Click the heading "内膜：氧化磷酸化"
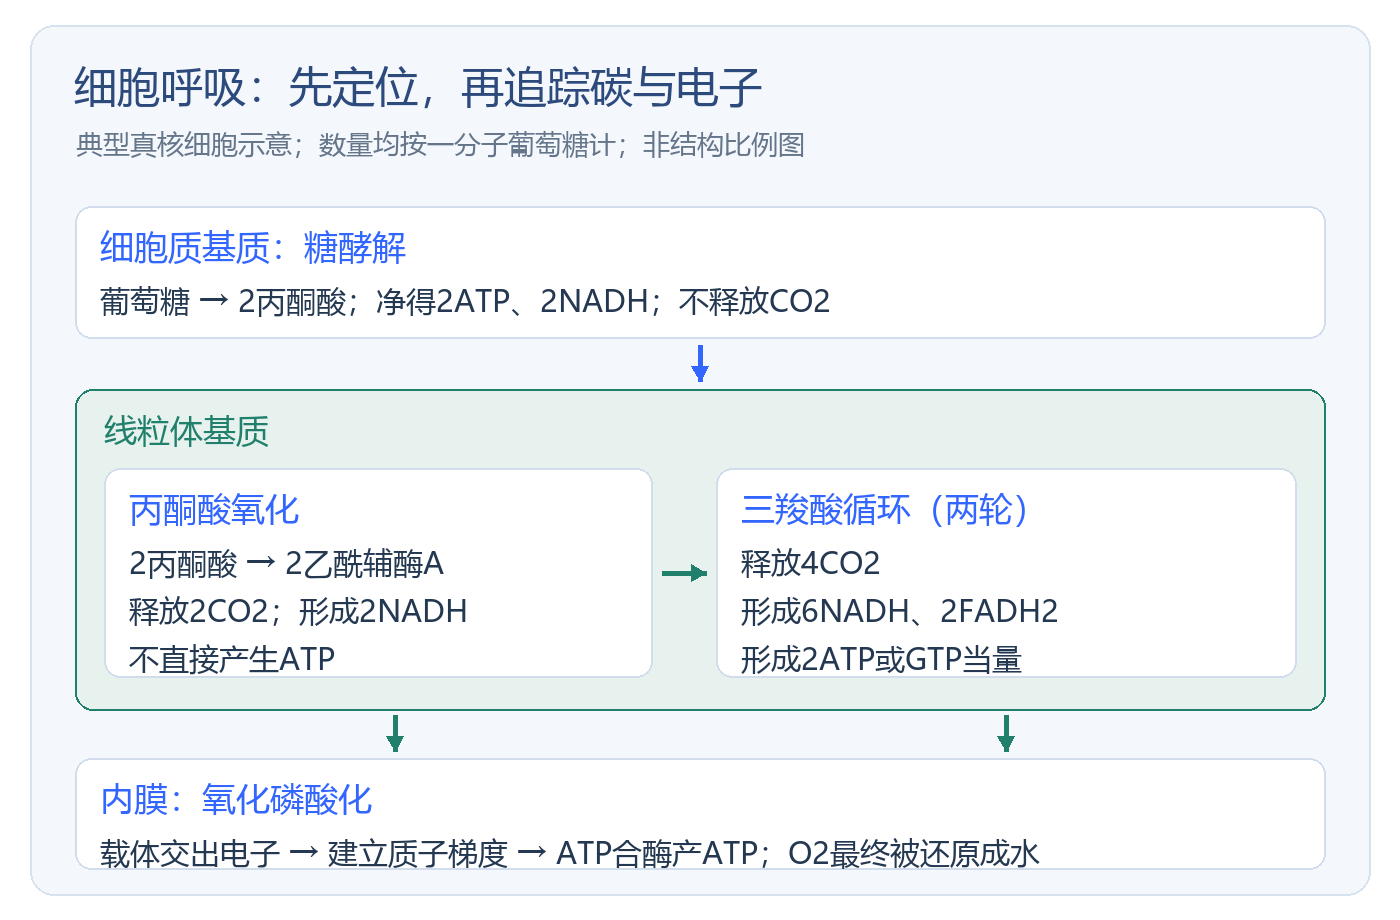Screen dimensions: 1400x920 pyautogui.click(x=236, y=800)
